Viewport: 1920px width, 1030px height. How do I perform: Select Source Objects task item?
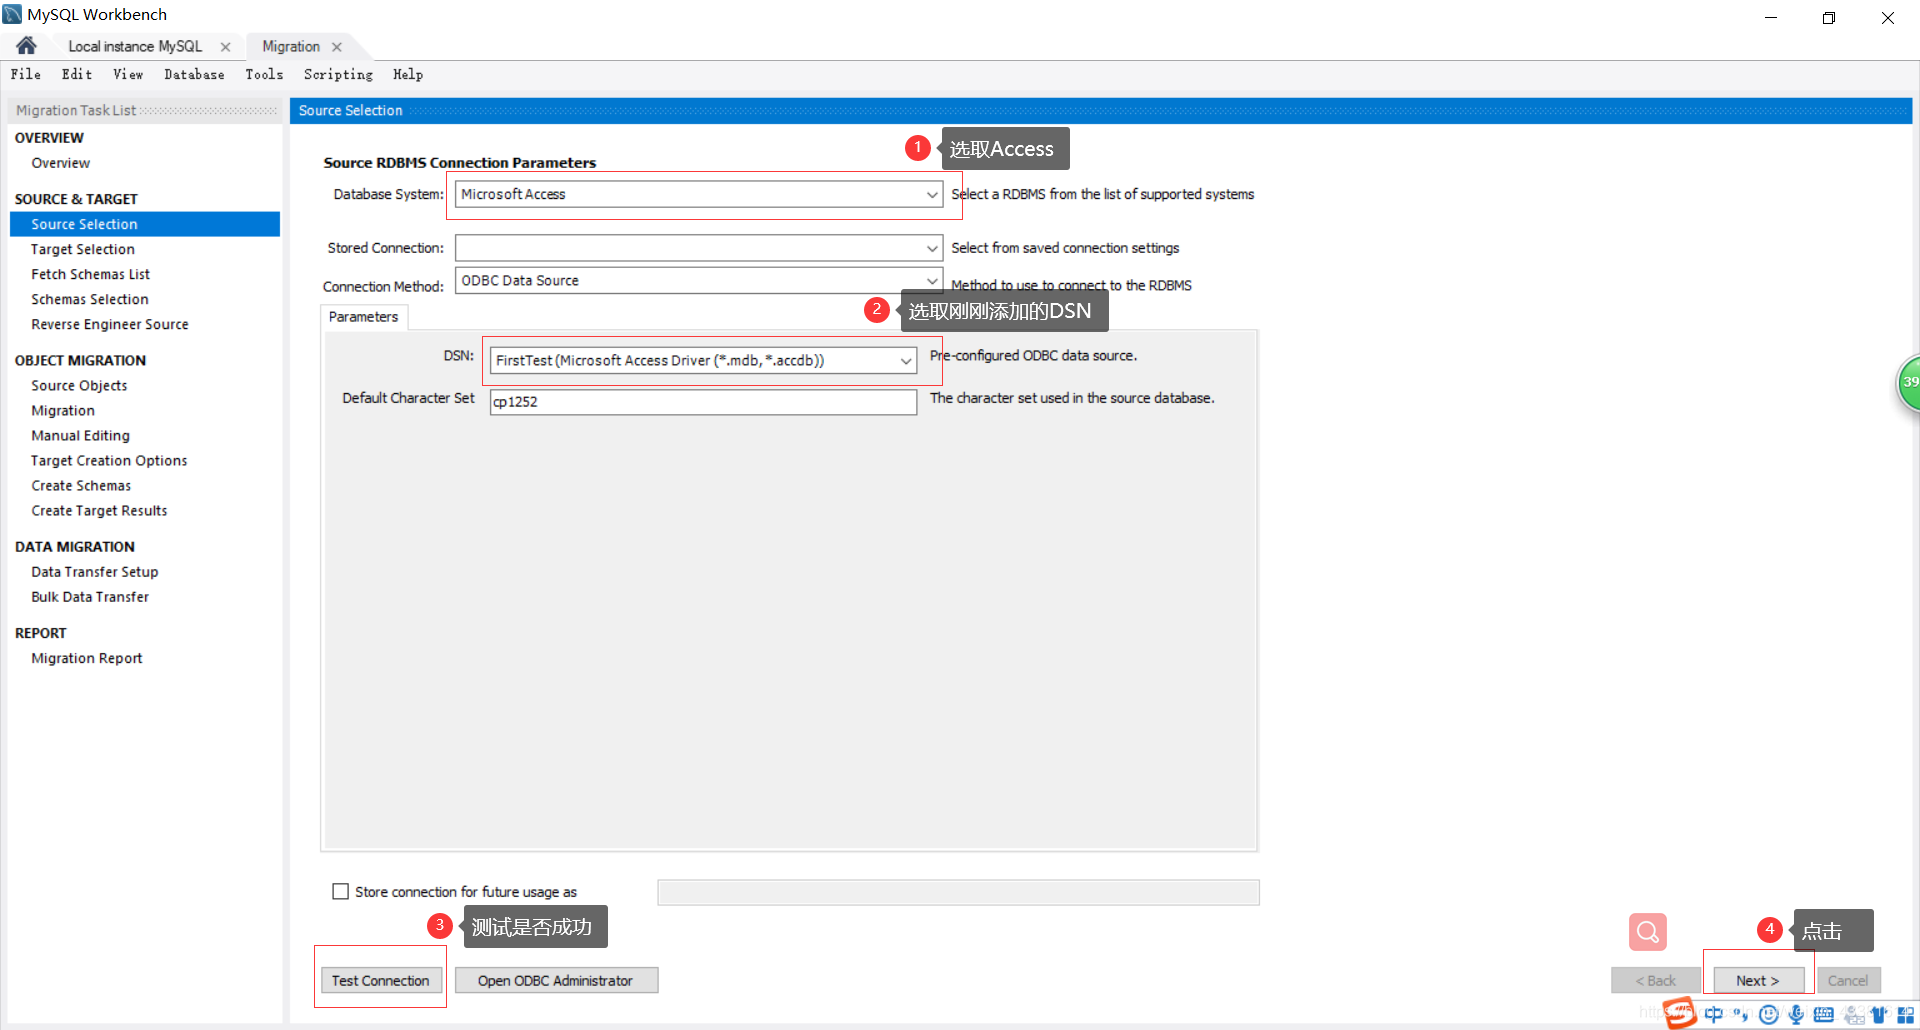pos(79,385)
